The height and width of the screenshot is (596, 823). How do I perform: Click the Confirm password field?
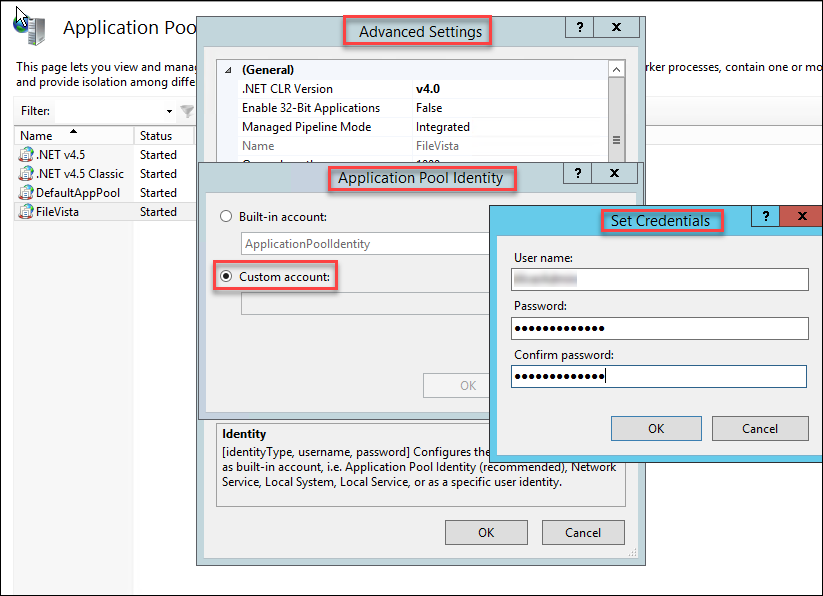659,377
